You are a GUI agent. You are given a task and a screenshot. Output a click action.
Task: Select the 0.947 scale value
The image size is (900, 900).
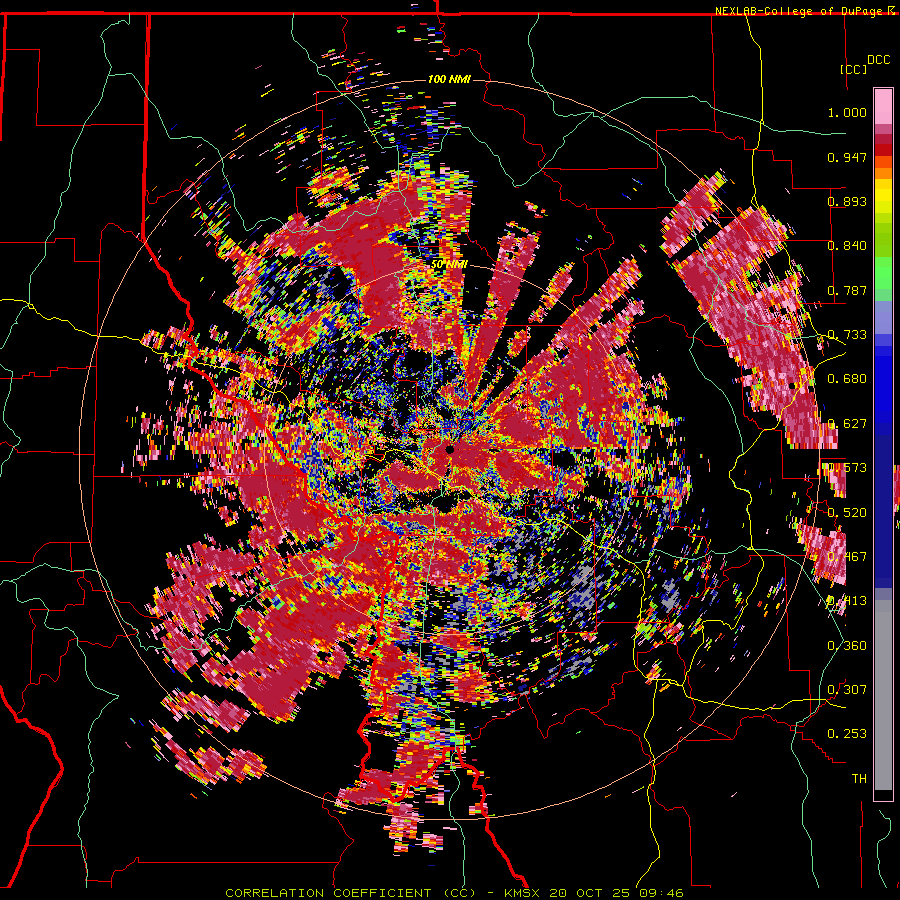tap(847, 157)
